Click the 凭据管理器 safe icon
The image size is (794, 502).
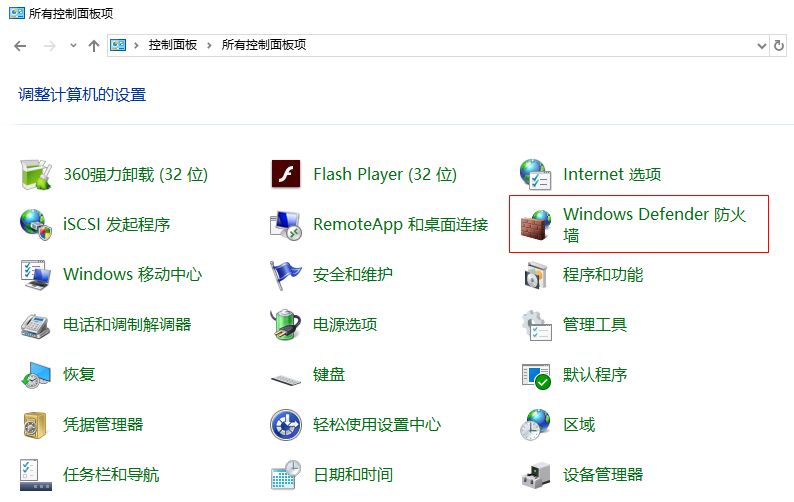point(35,424)
